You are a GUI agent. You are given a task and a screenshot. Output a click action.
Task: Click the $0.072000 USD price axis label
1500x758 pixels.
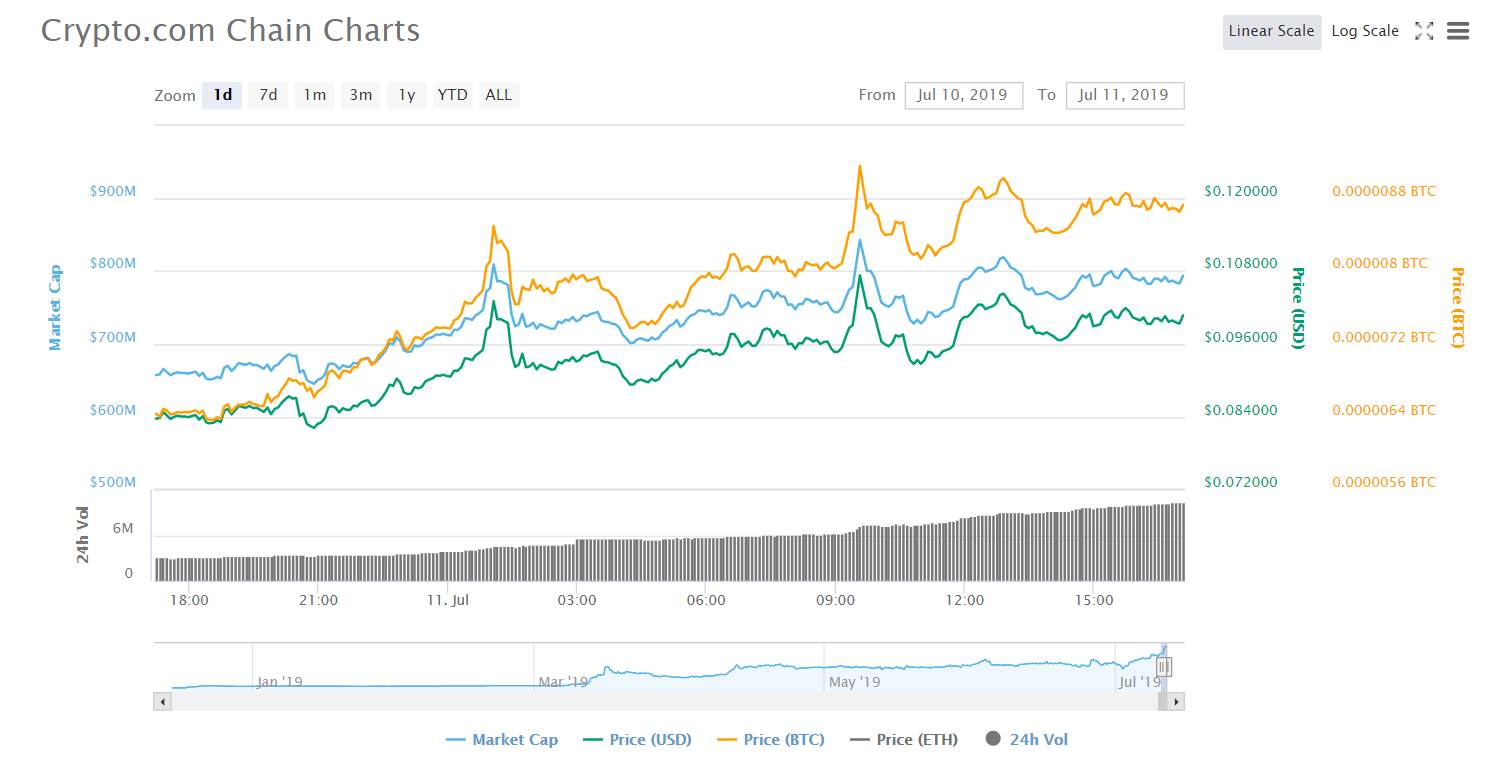(x=1241, y=482)
